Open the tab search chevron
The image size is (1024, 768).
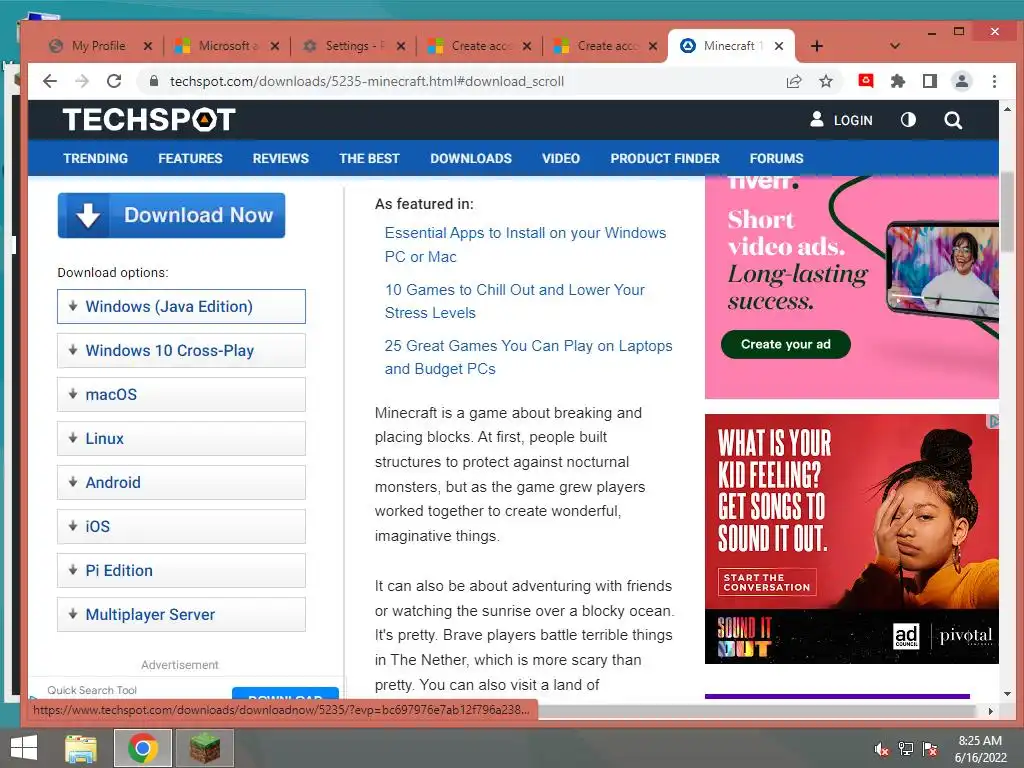tap(895, 46)
